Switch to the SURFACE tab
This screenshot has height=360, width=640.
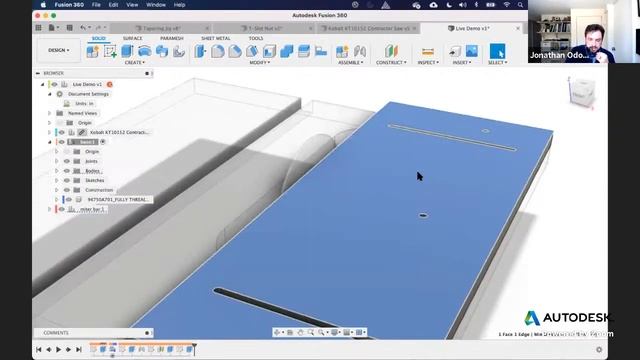click(x=133, y=38)
